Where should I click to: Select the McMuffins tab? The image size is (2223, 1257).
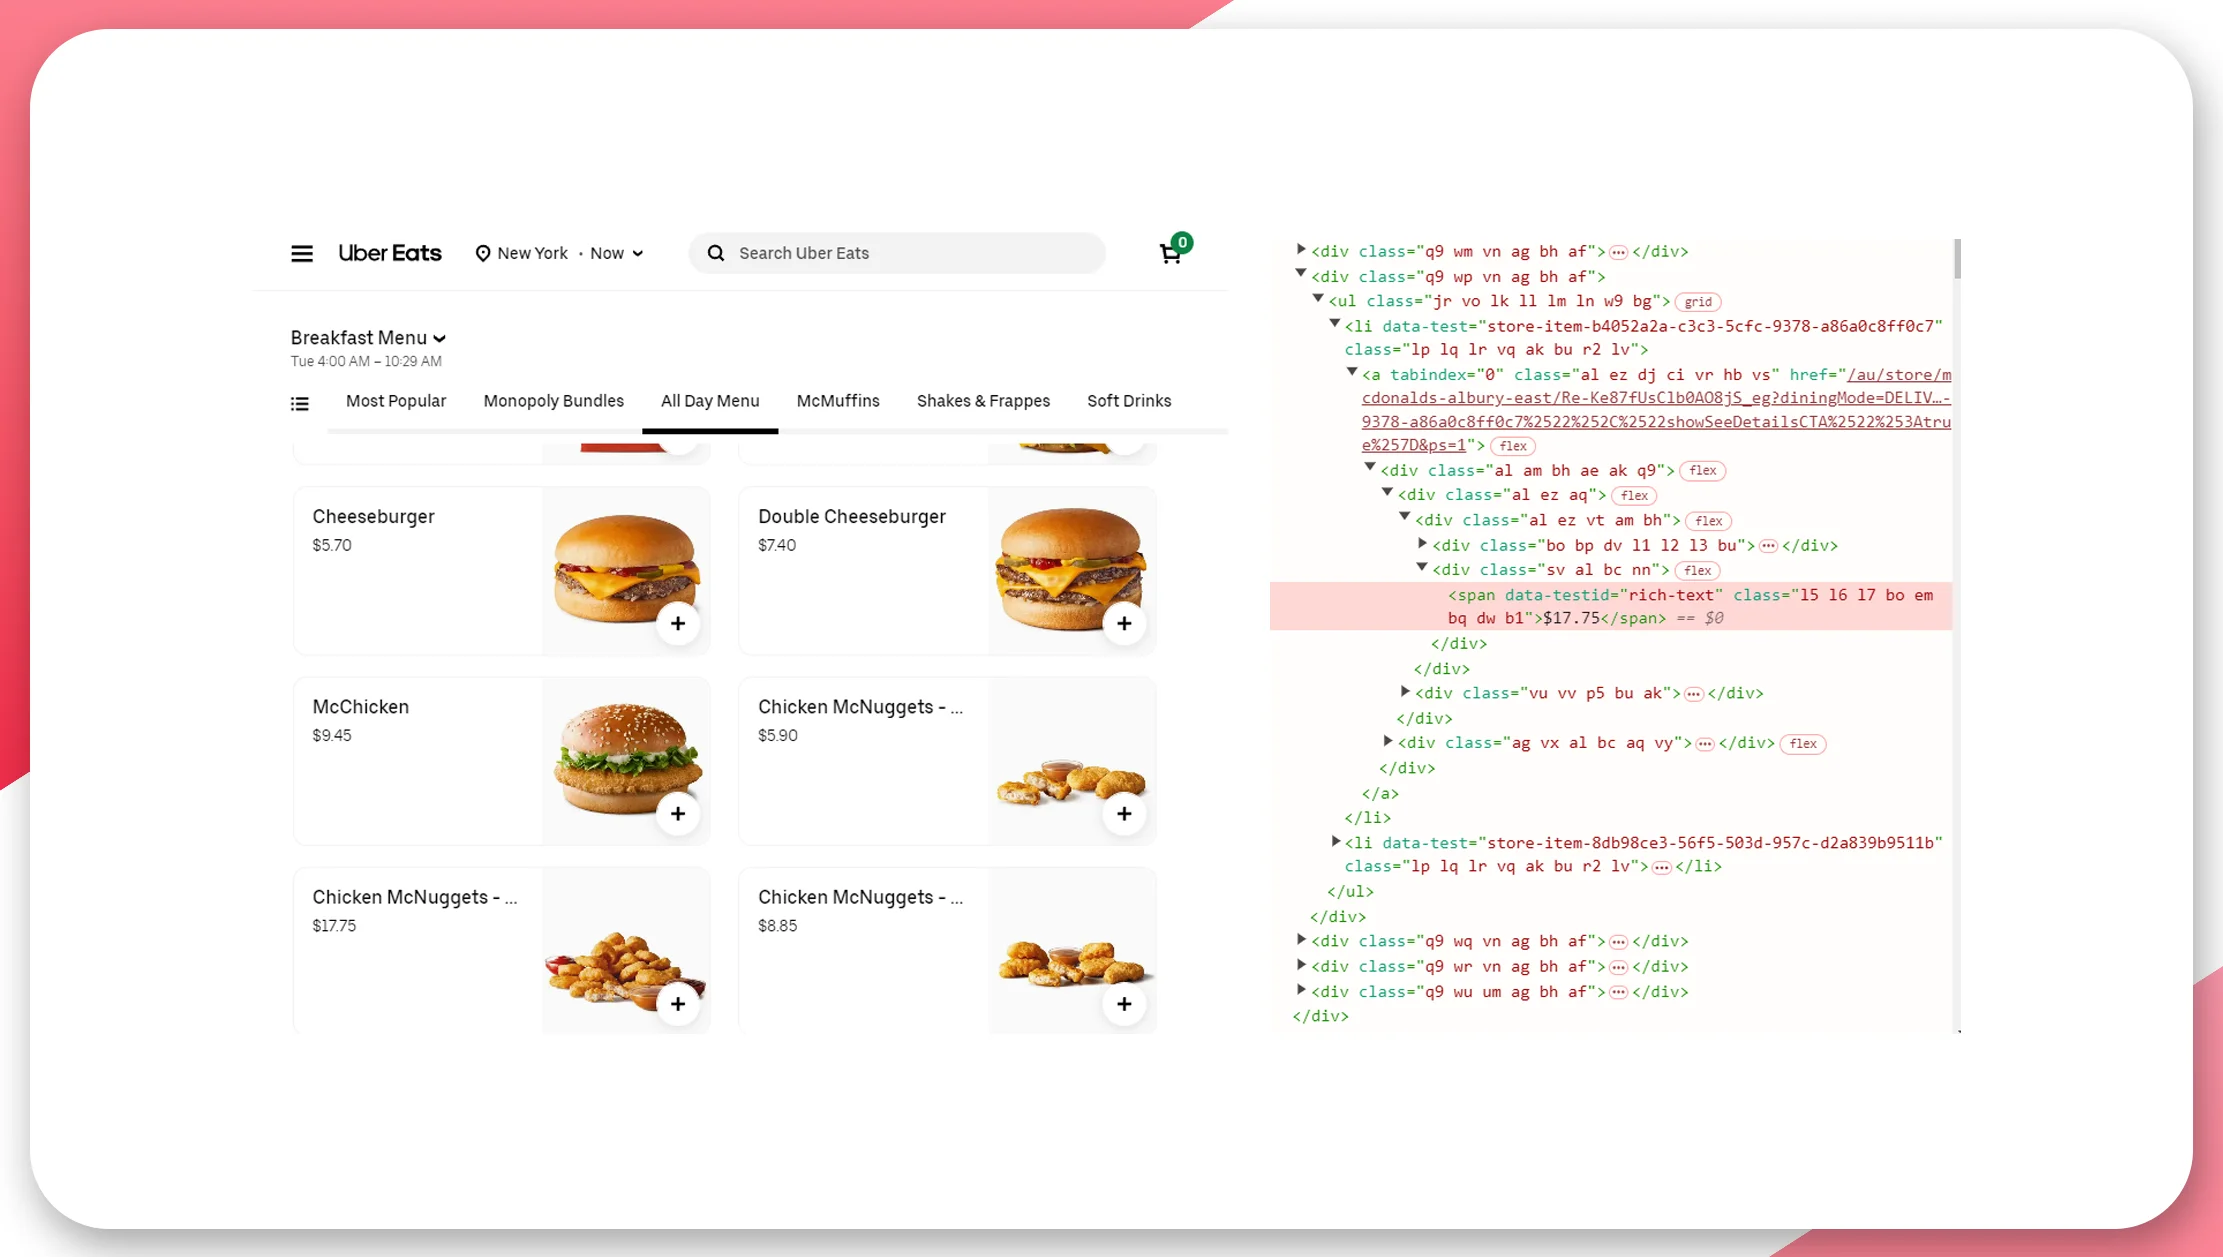tap(838, 400)
